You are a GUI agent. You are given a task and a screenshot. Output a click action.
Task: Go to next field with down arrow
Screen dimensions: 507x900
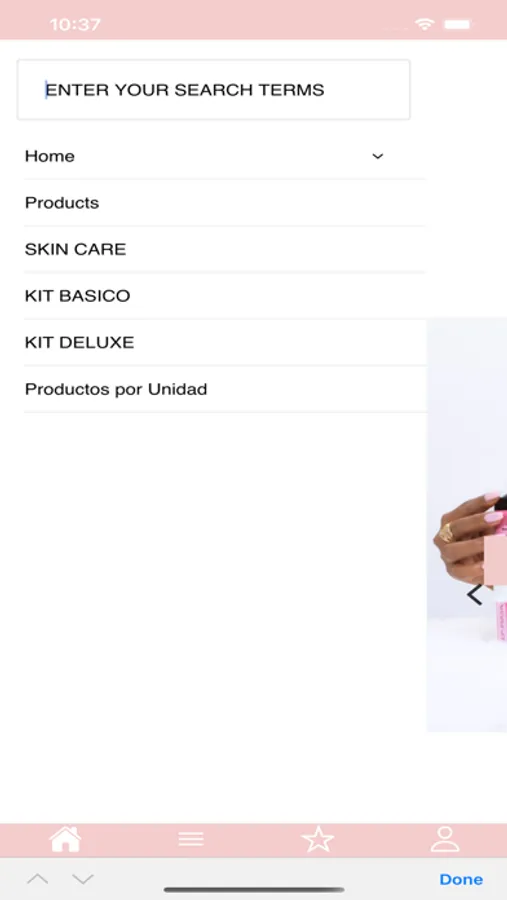coord(83,879)
